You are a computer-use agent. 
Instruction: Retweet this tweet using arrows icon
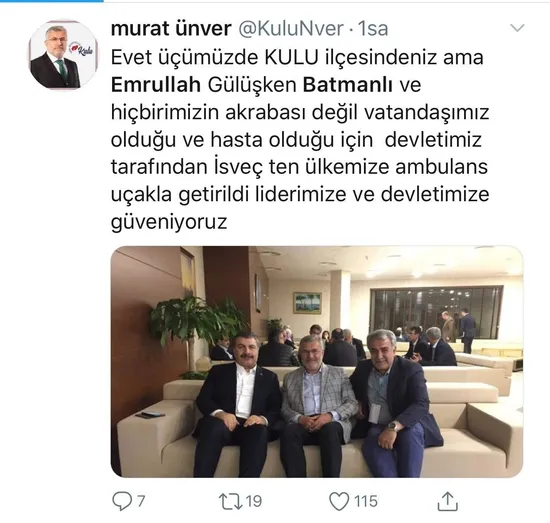coord(230,501)
